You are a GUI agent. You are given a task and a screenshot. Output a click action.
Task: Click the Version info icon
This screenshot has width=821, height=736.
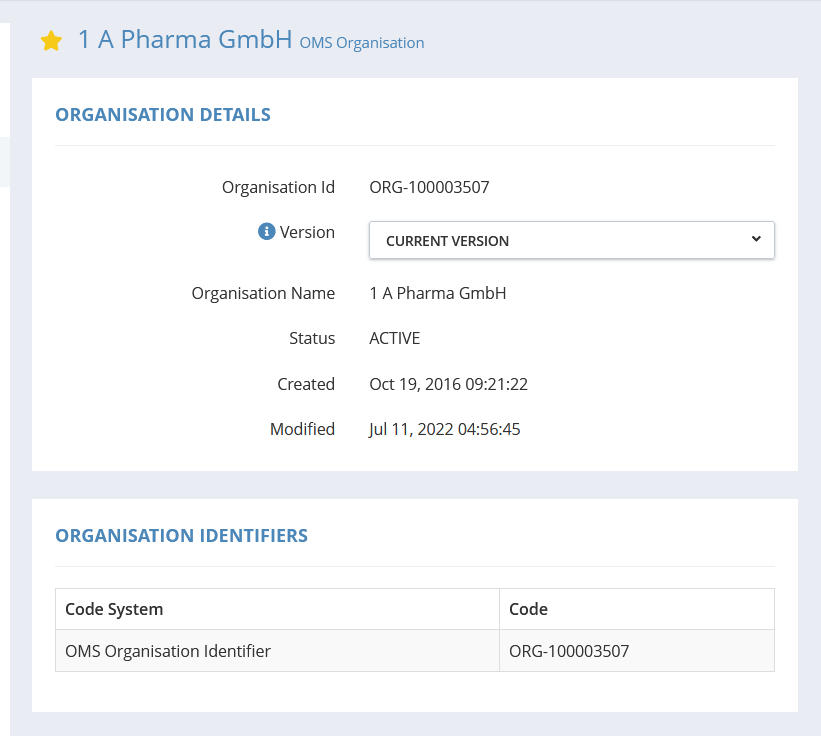point(266,232)
